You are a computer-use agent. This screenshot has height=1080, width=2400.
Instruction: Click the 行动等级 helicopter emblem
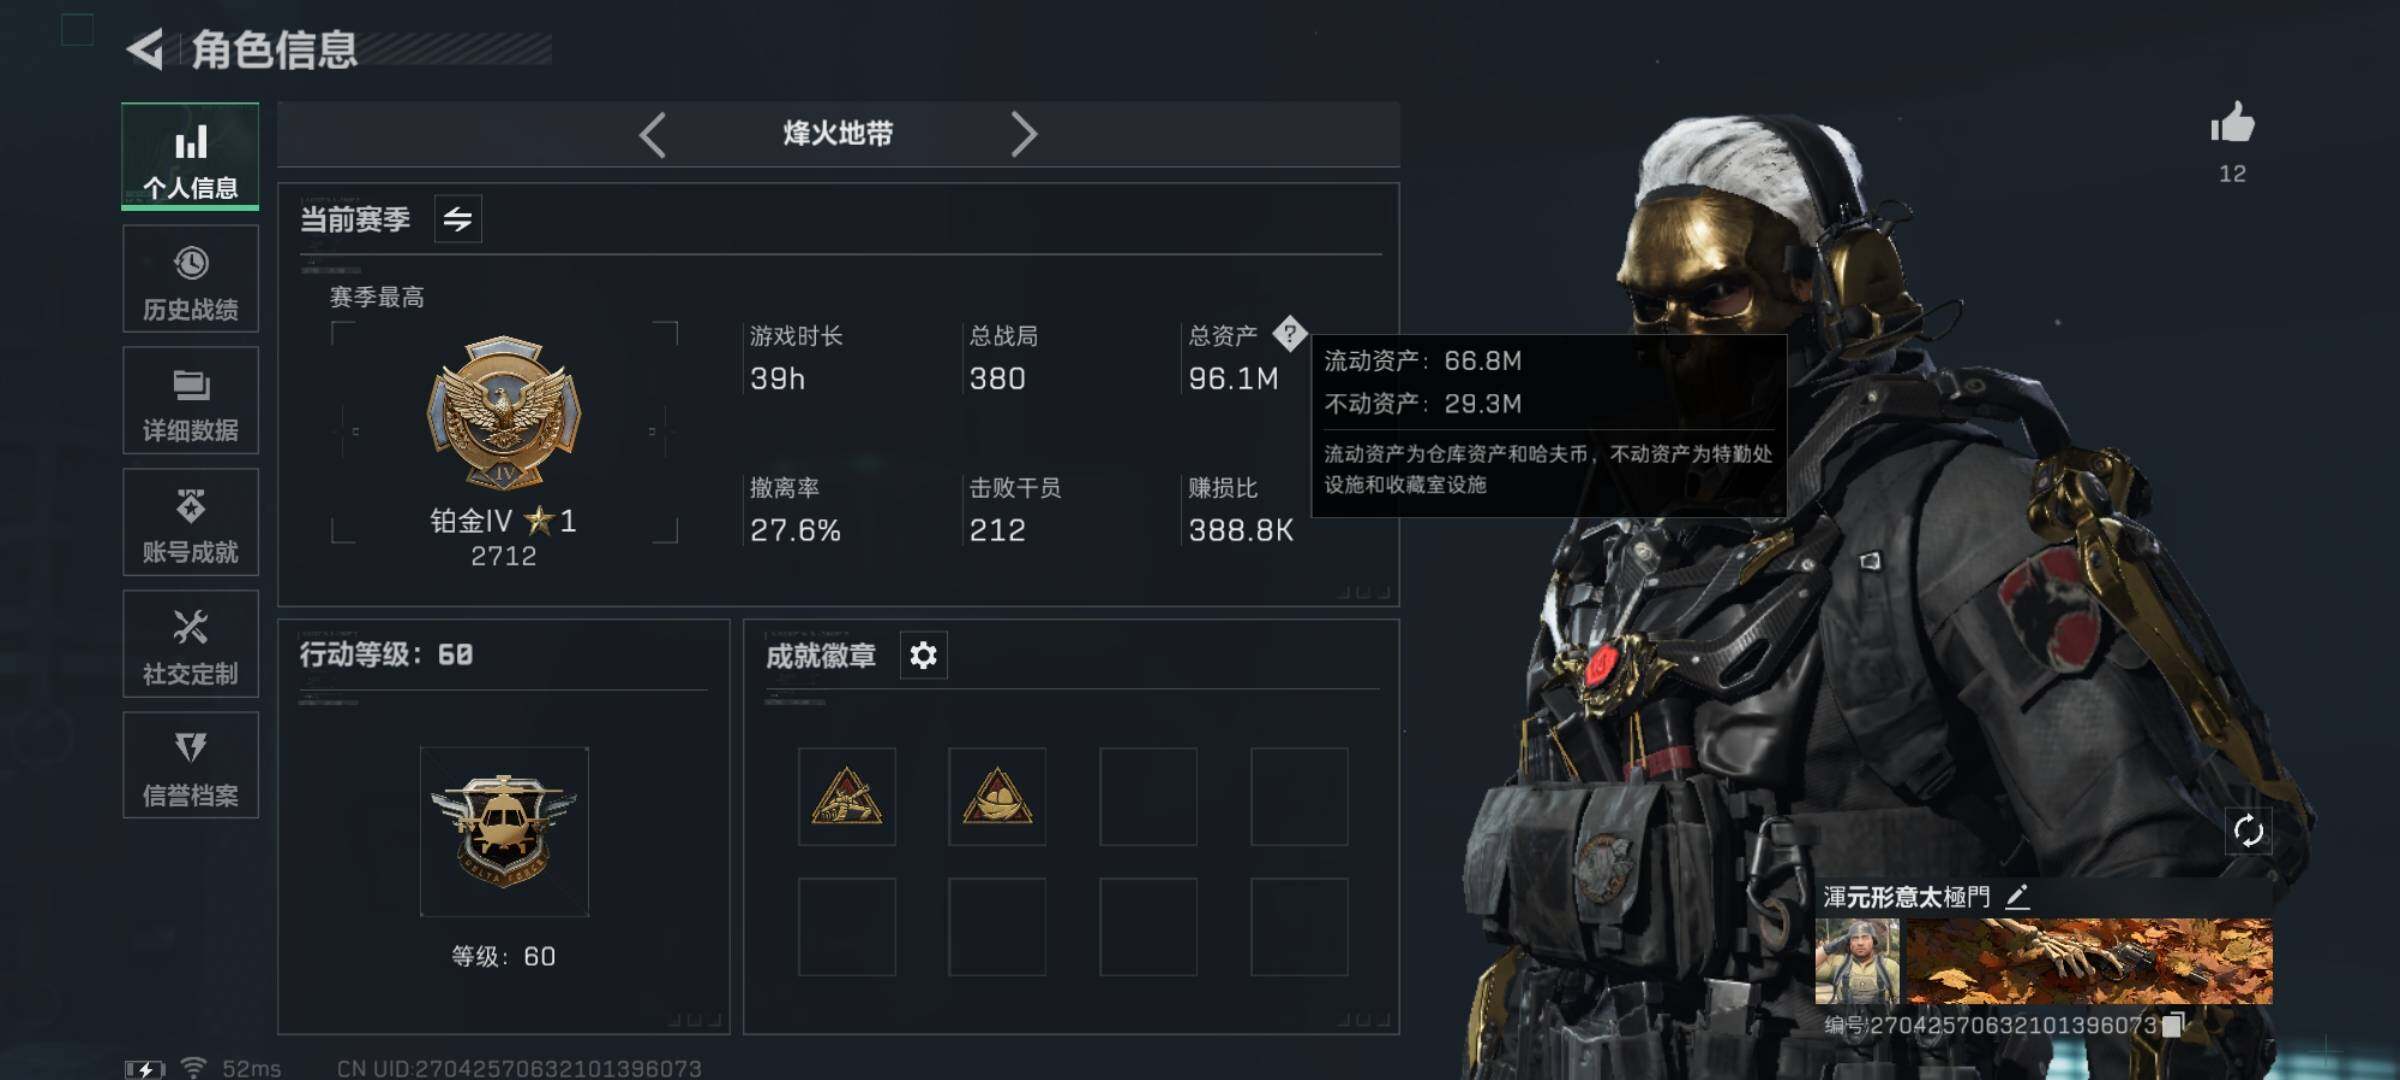point(504,831)
